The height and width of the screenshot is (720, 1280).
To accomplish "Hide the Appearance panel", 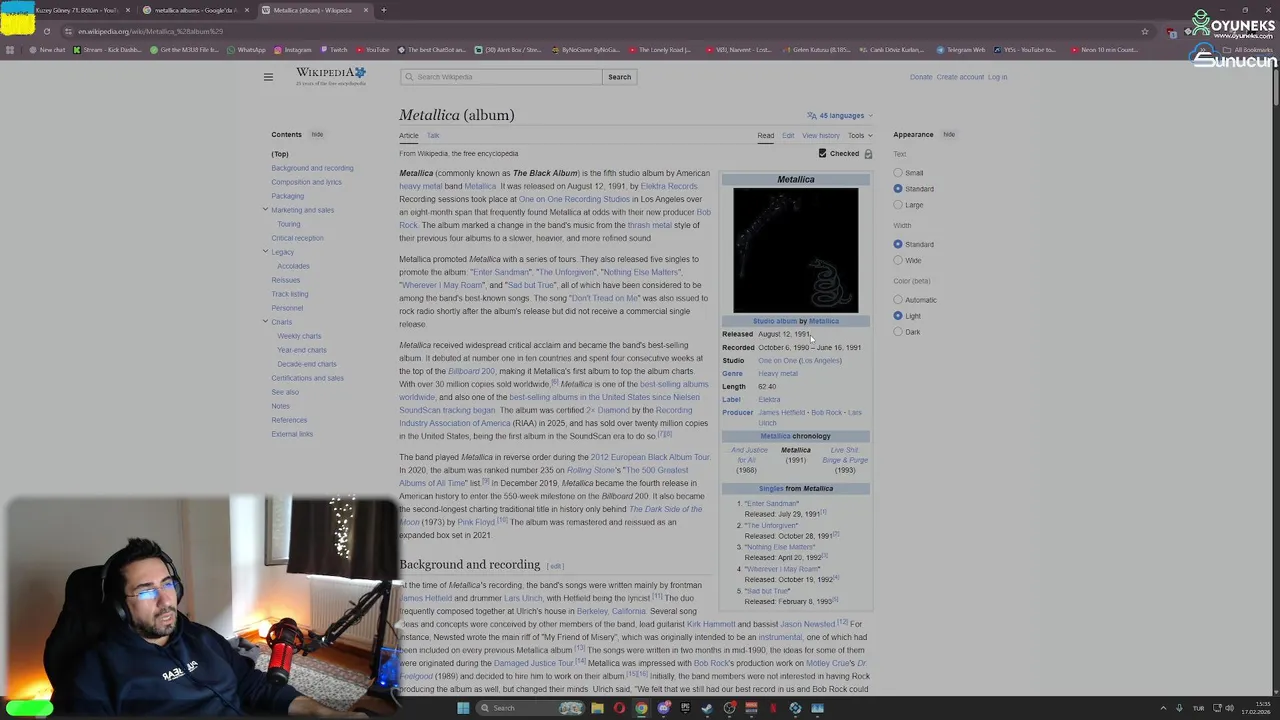I will [x=949, y=134].
